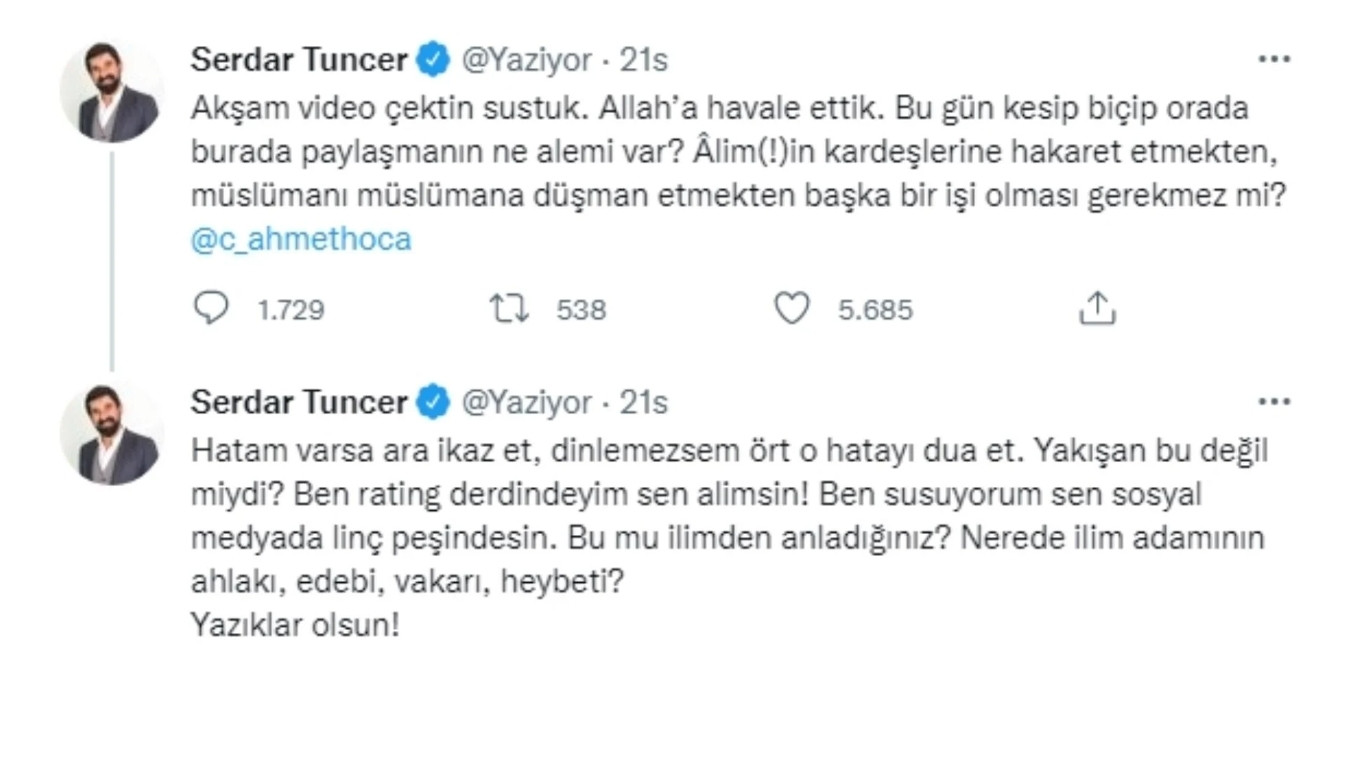The height and width of the screenshot is (761, 1370).
Task: Open the three-dot options menu on the second tweet
Action: 1275,403
